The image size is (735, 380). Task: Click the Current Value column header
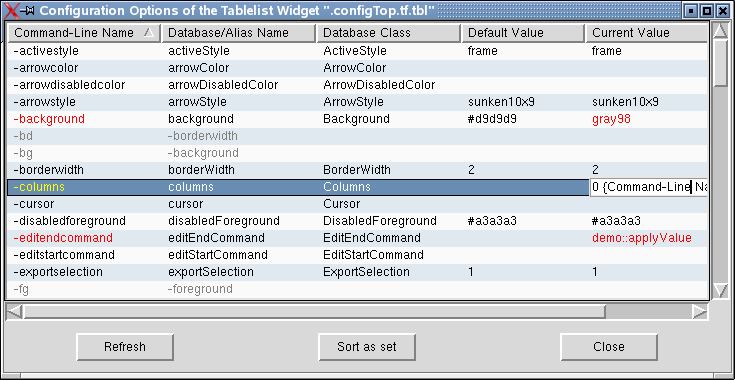click(x=646, y=33)
